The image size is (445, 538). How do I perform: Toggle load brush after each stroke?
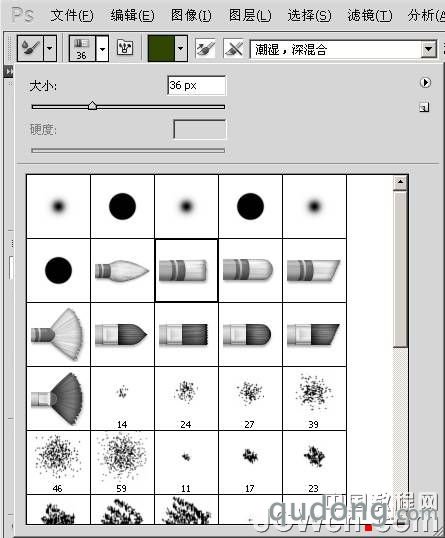pos(206,48)
